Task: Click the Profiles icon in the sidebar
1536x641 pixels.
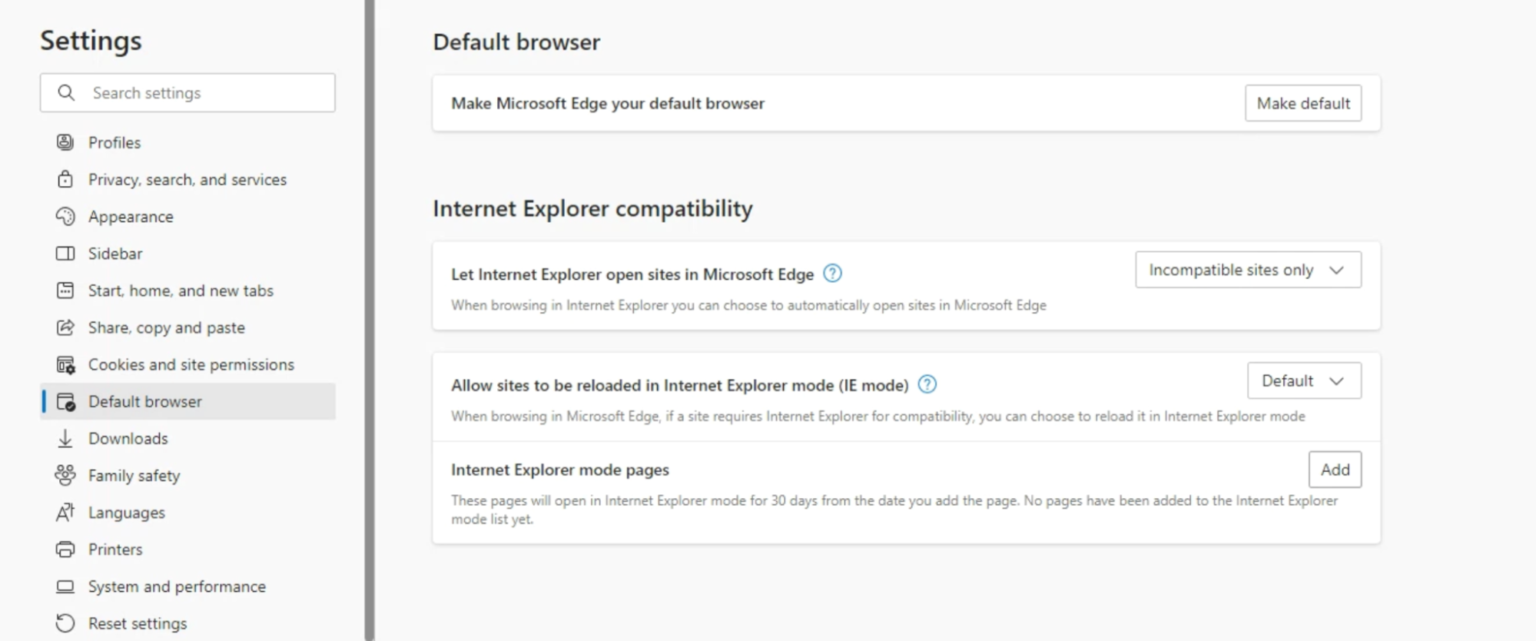Action: (x=66, y=142)
